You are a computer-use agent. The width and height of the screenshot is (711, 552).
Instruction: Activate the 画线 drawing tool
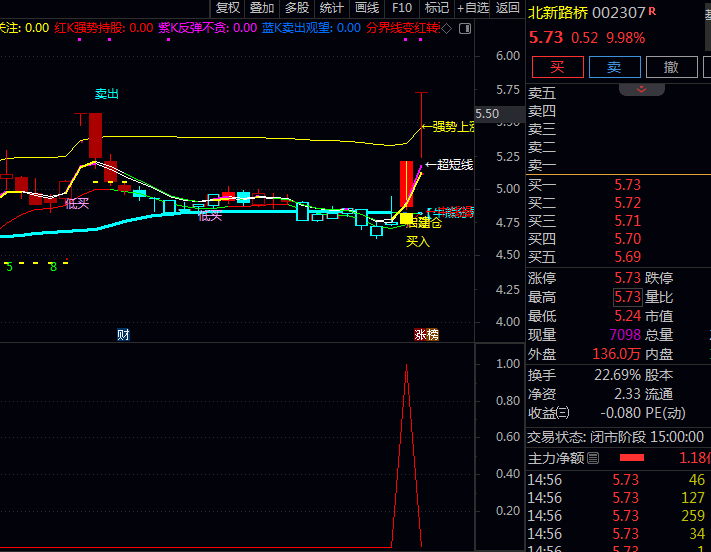coord(367,8)
